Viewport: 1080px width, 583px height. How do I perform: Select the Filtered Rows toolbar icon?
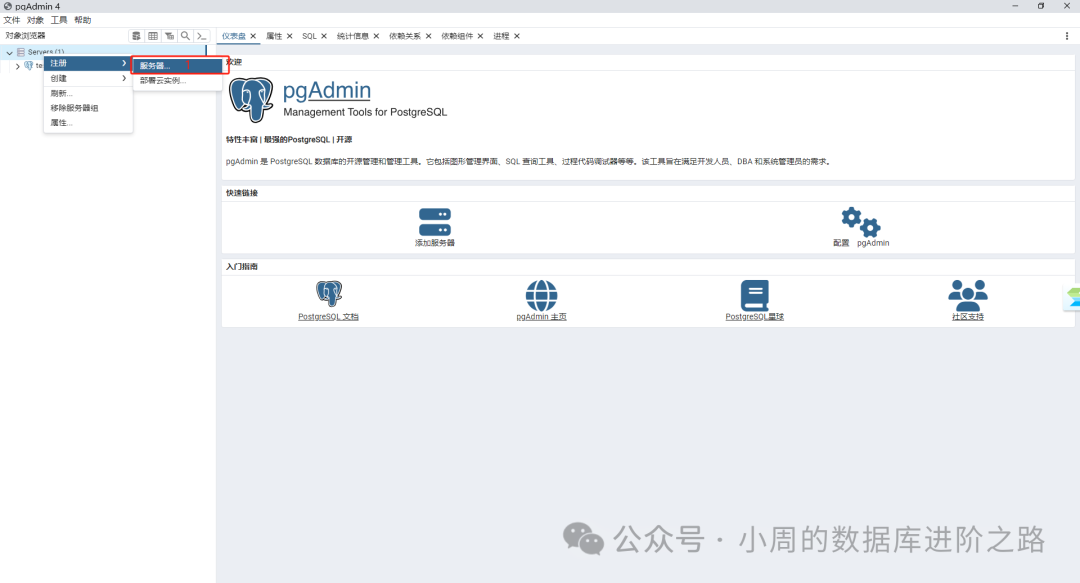pos(169,35)
